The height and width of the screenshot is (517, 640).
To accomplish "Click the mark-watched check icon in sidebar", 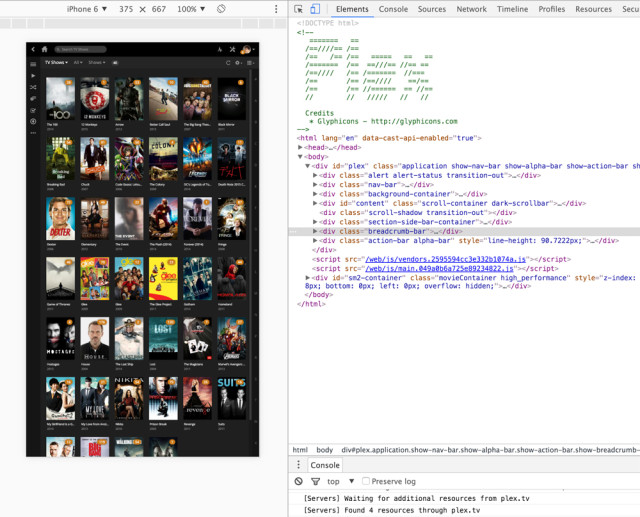I will [33, 110].
